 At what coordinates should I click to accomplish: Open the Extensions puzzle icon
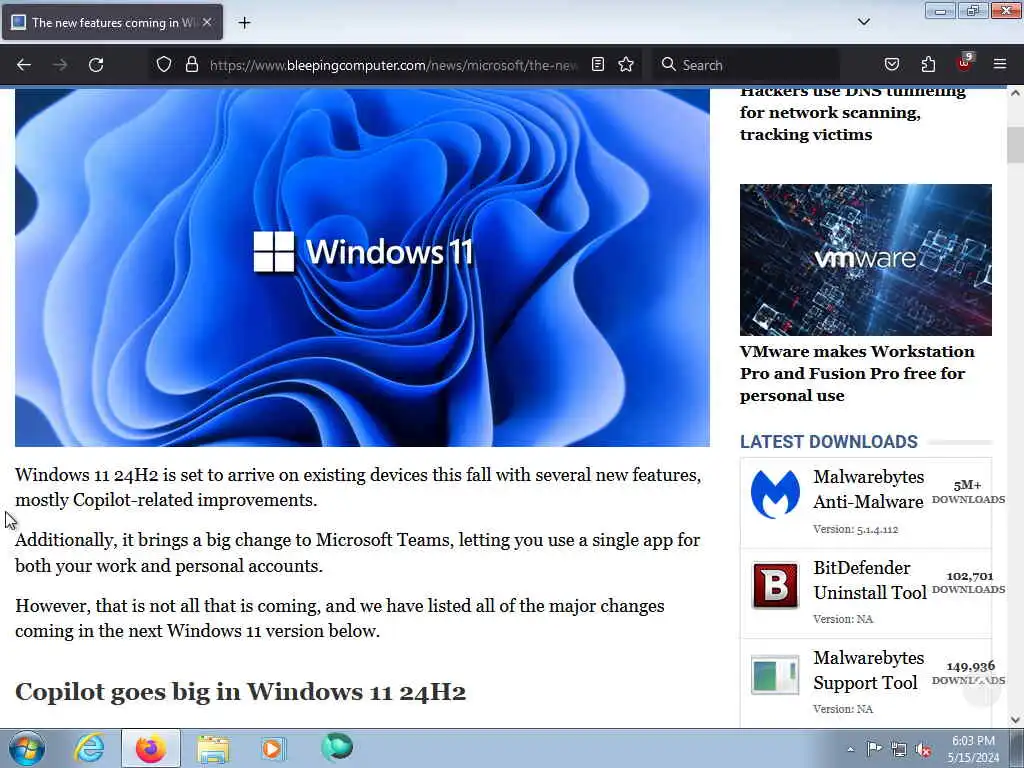(928, 64)
